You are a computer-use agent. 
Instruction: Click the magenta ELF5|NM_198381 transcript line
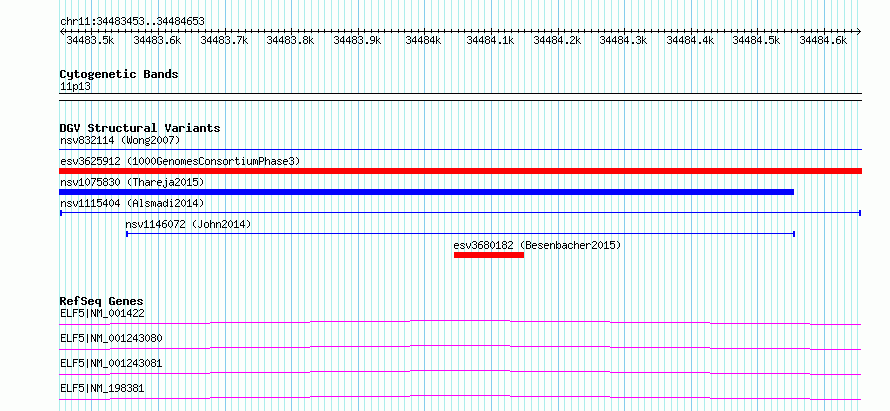coord(460,397)
